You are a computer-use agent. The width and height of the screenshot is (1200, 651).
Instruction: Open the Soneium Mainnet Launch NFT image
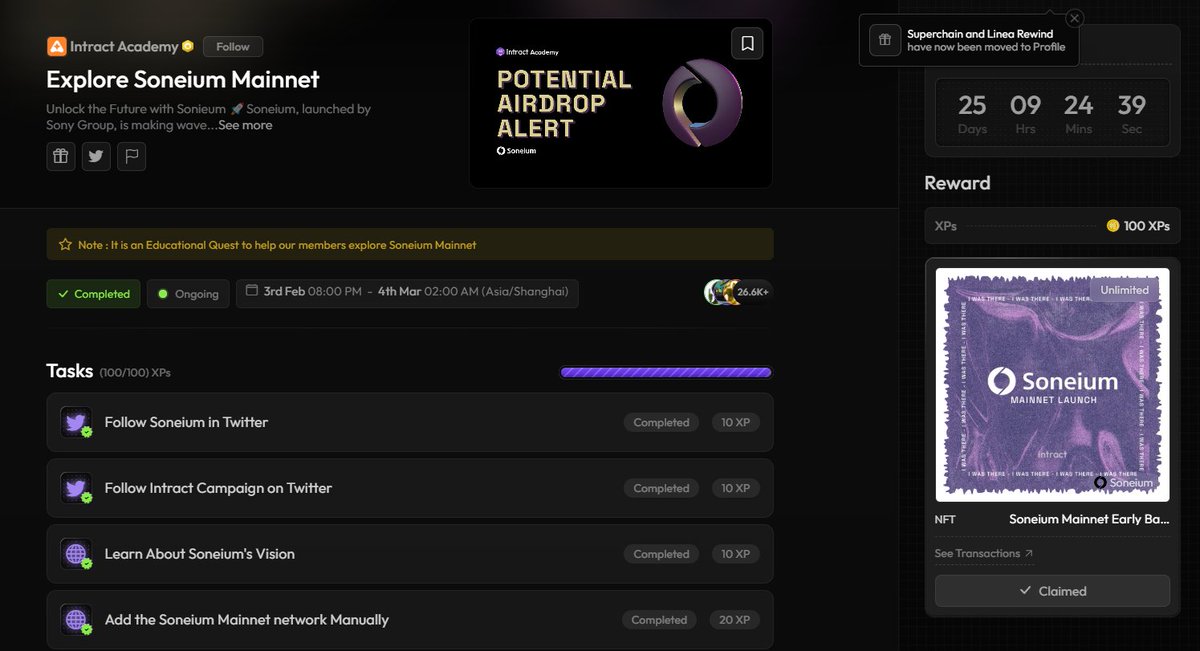[1052, 384]
